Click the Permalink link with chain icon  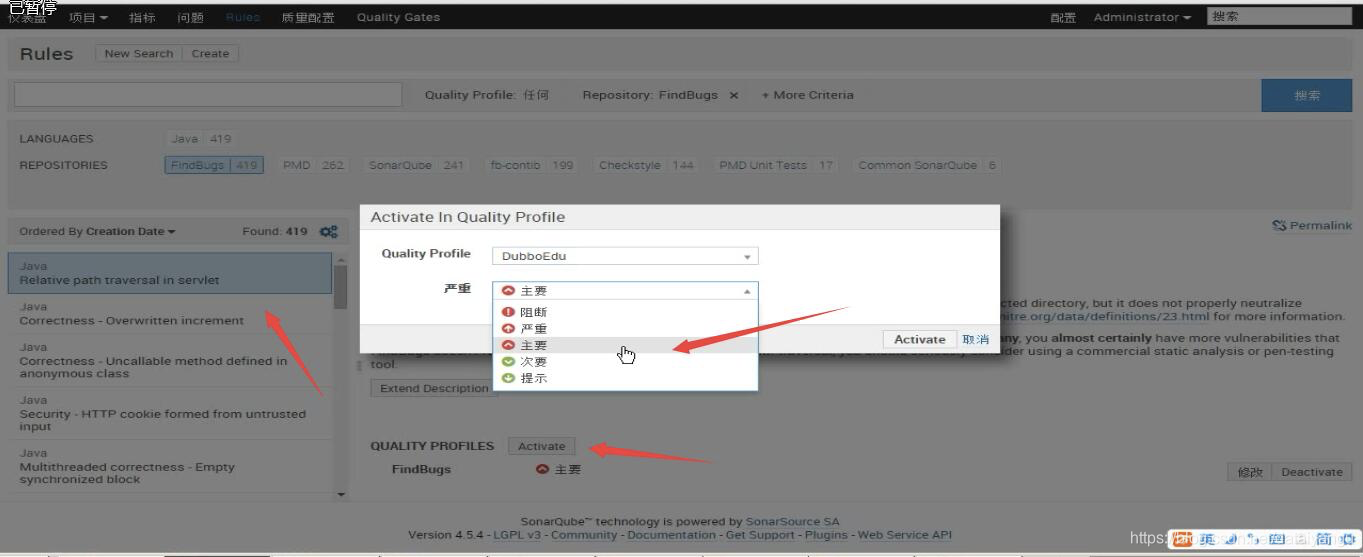point(1311,225)
